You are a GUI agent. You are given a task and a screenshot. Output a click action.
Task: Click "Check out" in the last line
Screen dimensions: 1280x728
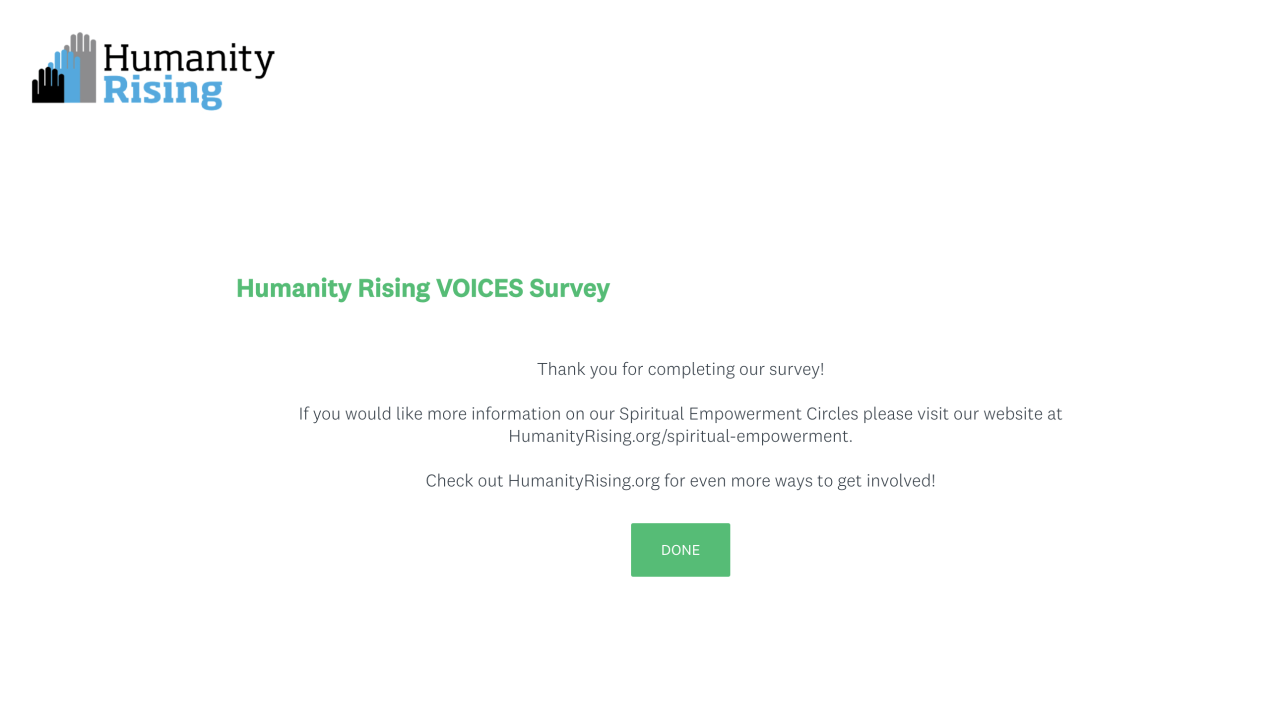[x=464, y=481]
